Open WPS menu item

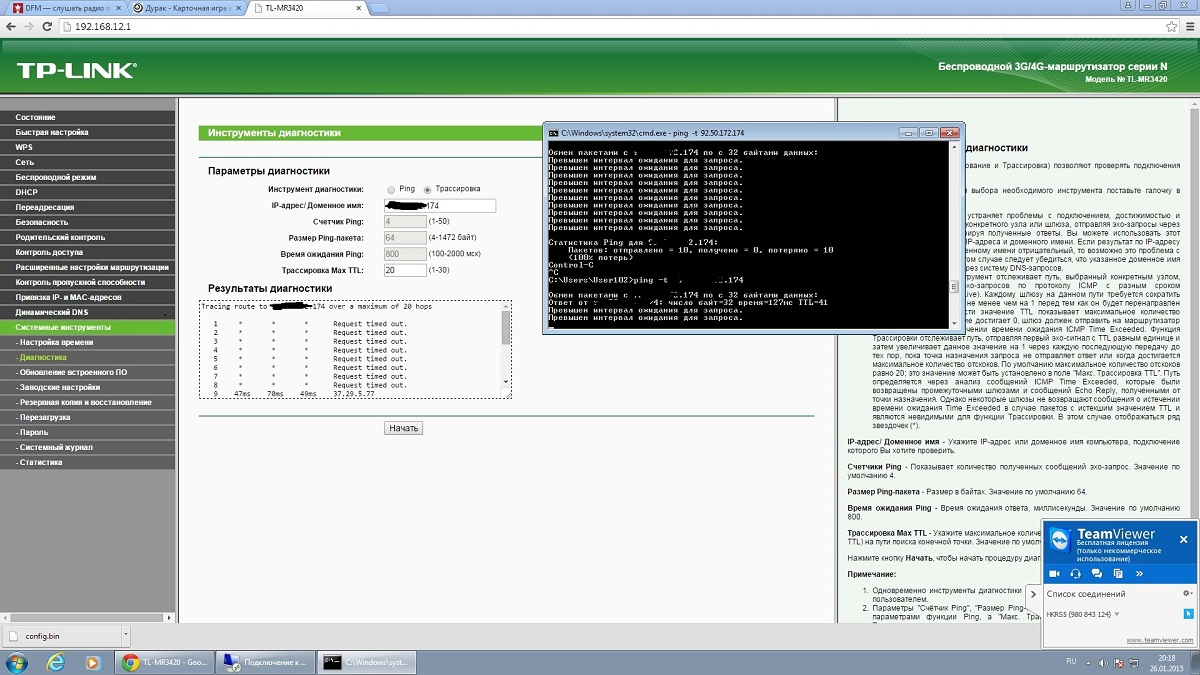88,147
